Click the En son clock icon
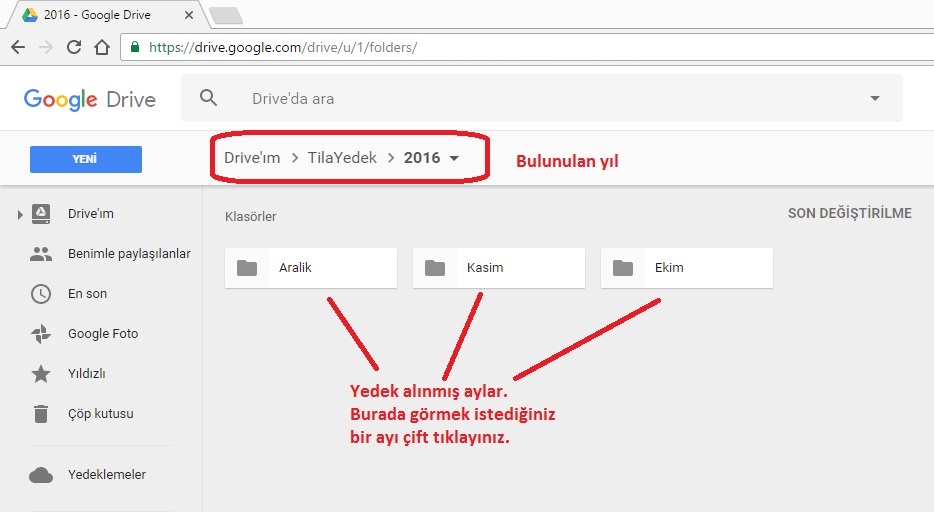This screenshot has width=934, height=512. click(41, 294)
